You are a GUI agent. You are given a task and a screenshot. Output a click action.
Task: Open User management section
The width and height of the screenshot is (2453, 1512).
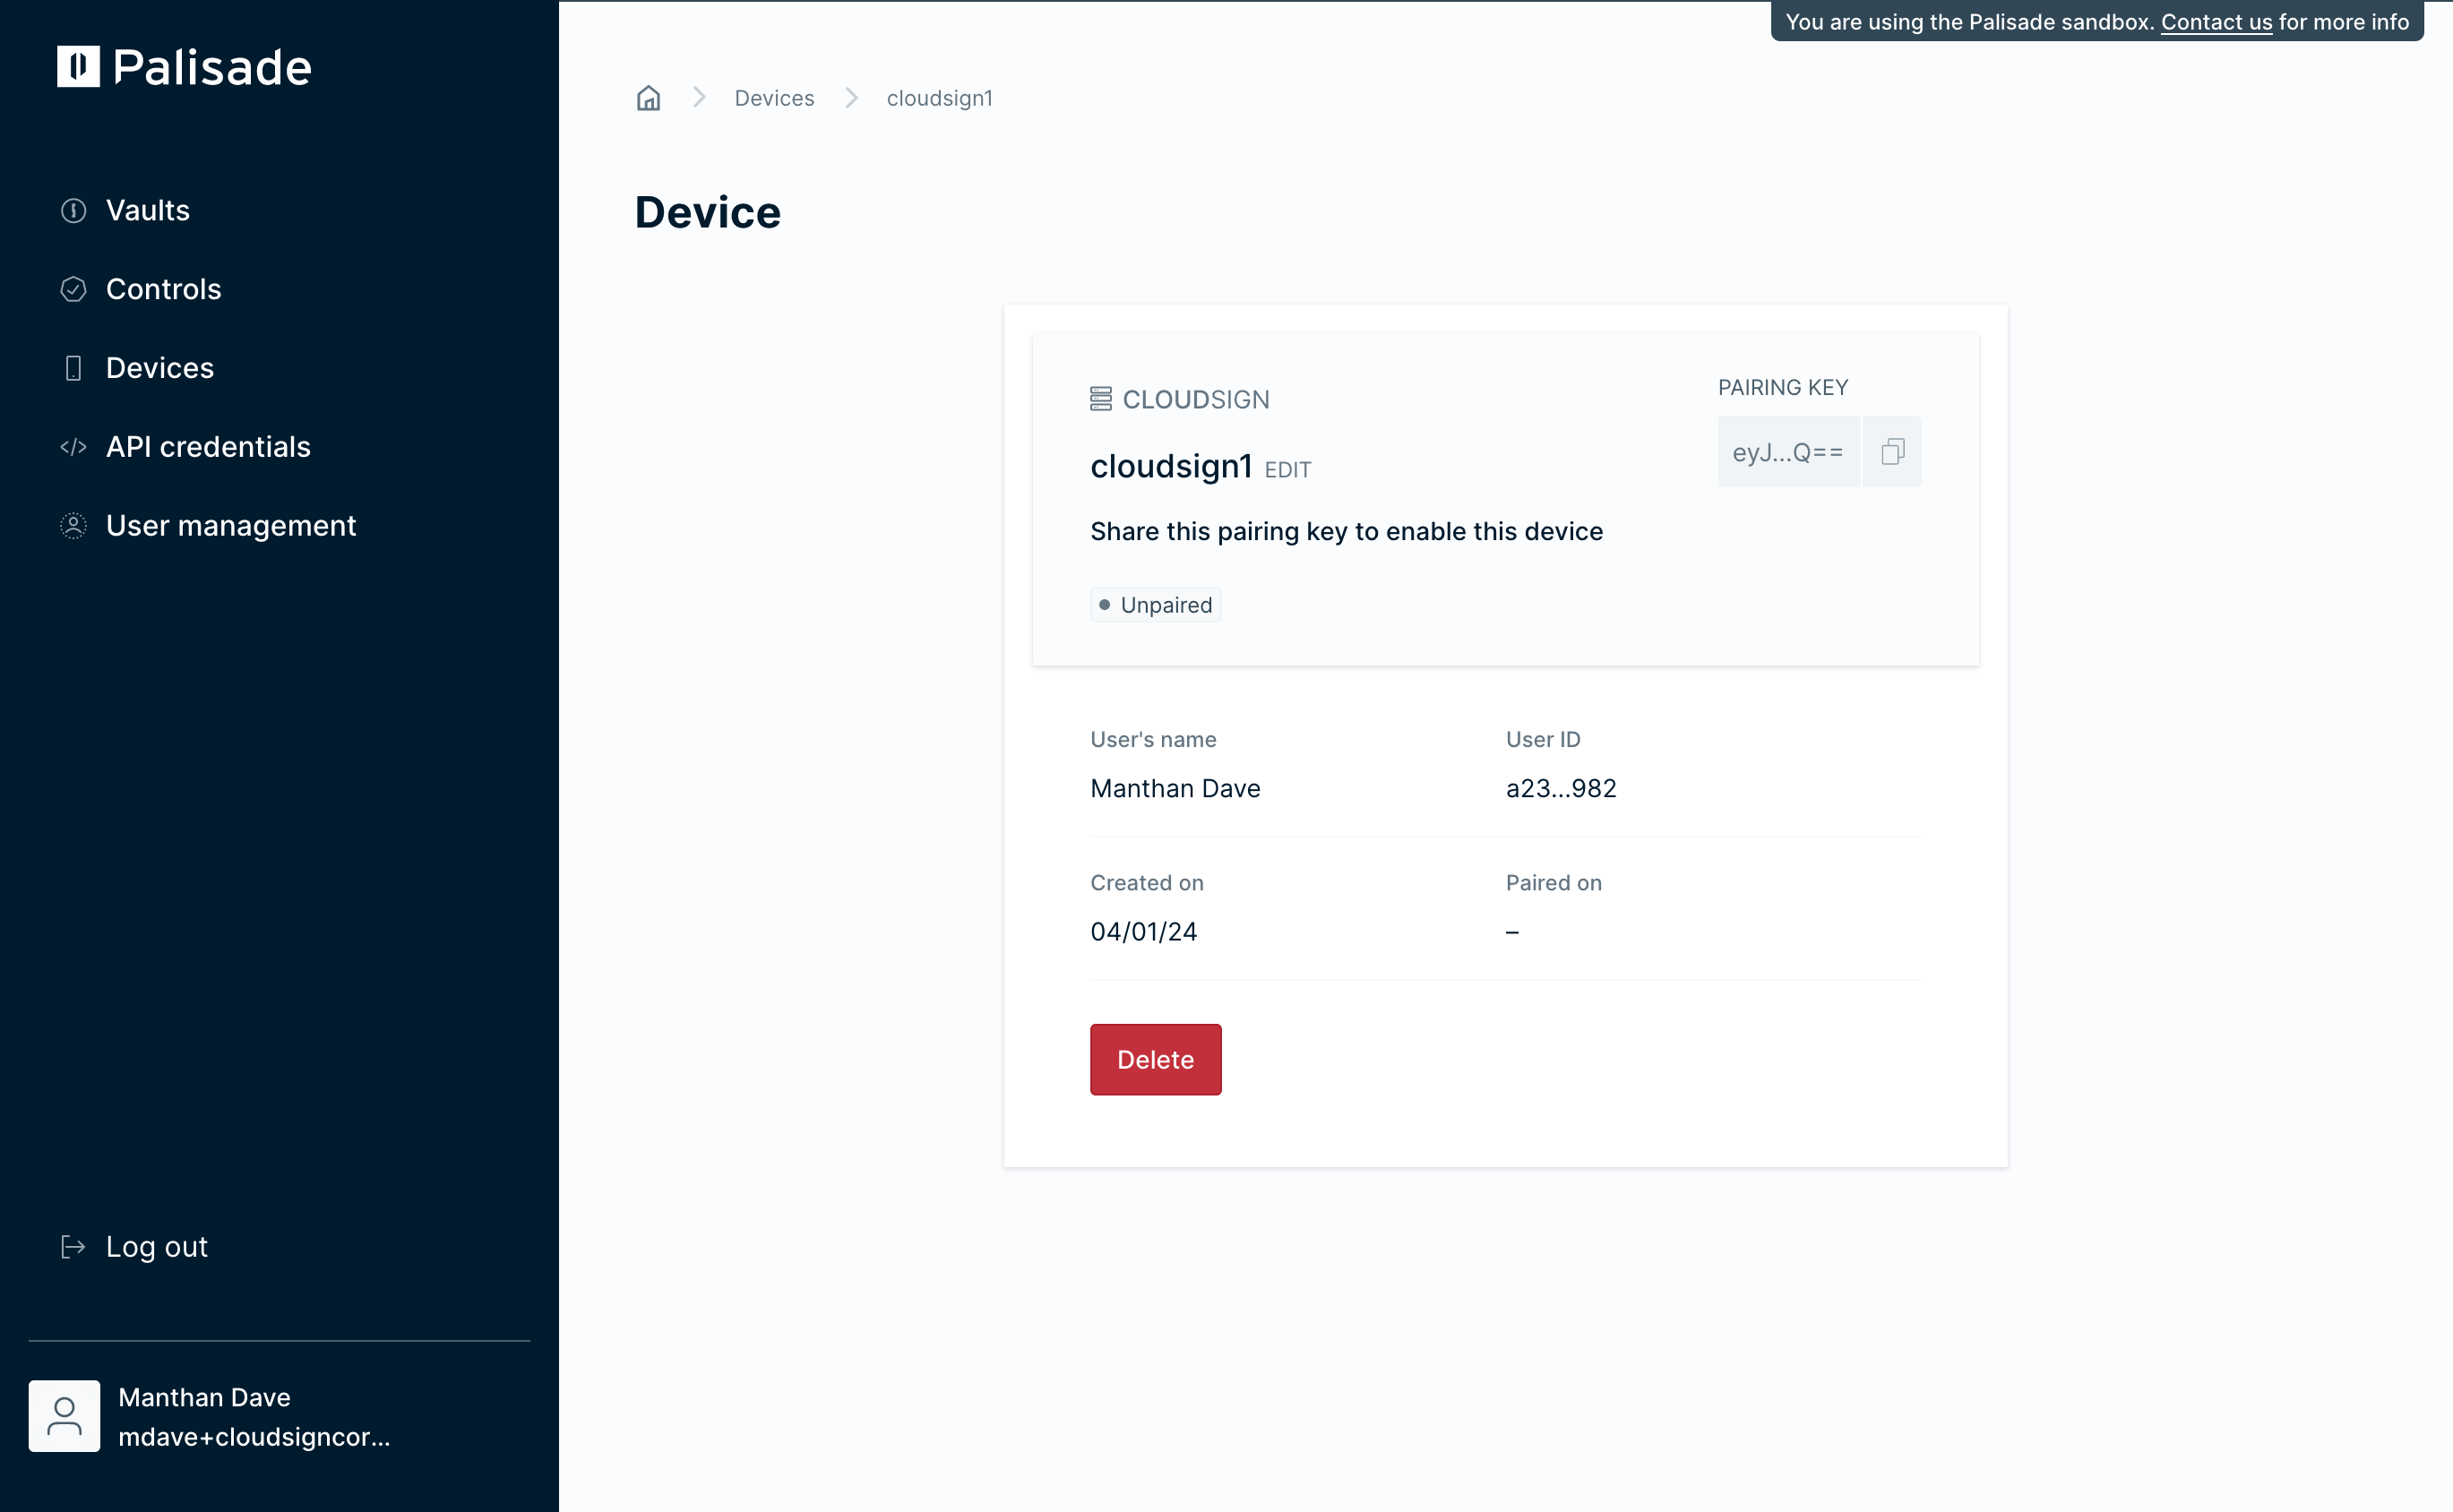(231, 526)
